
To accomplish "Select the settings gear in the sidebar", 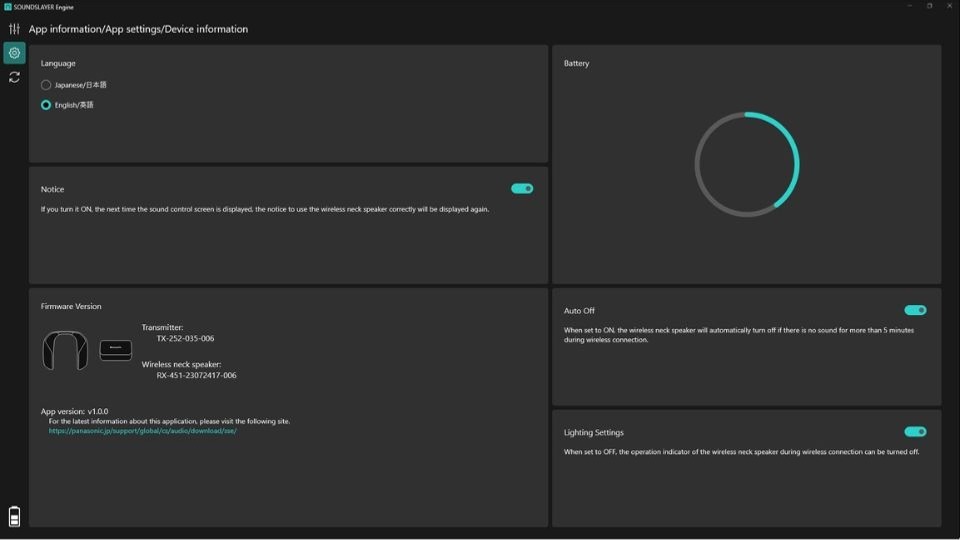I will click(x=14, y=53).
